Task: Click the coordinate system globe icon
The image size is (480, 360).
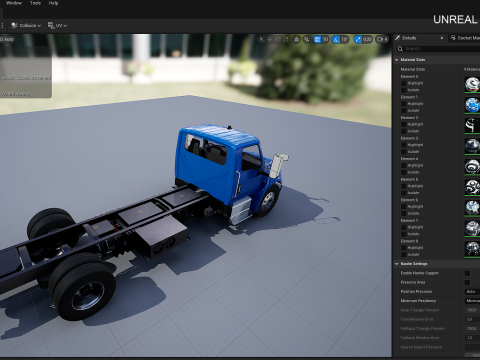Action: [296, 39]
